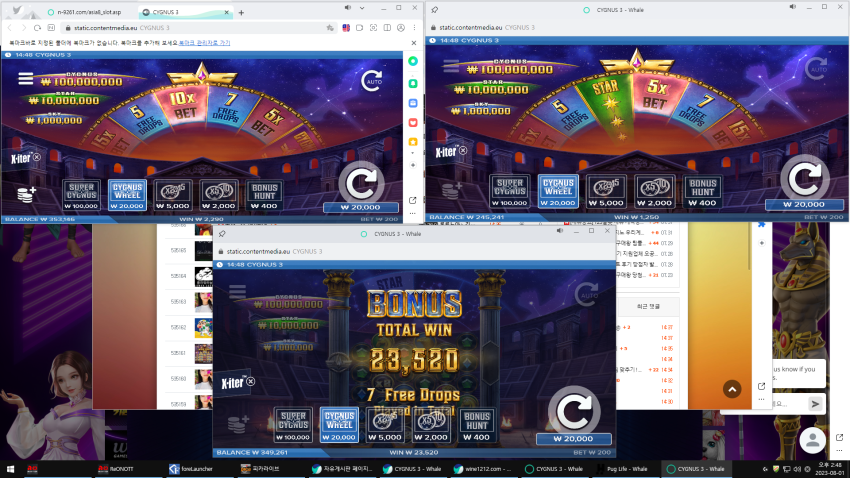Open browser three-dot menu in left window
This screenshot has width=850, height=478.
[x=415, y=28]
